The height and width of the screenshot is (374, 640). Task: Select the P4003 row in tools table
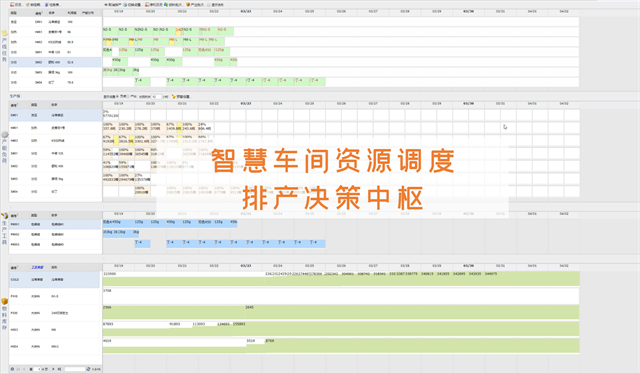[56, 245]
